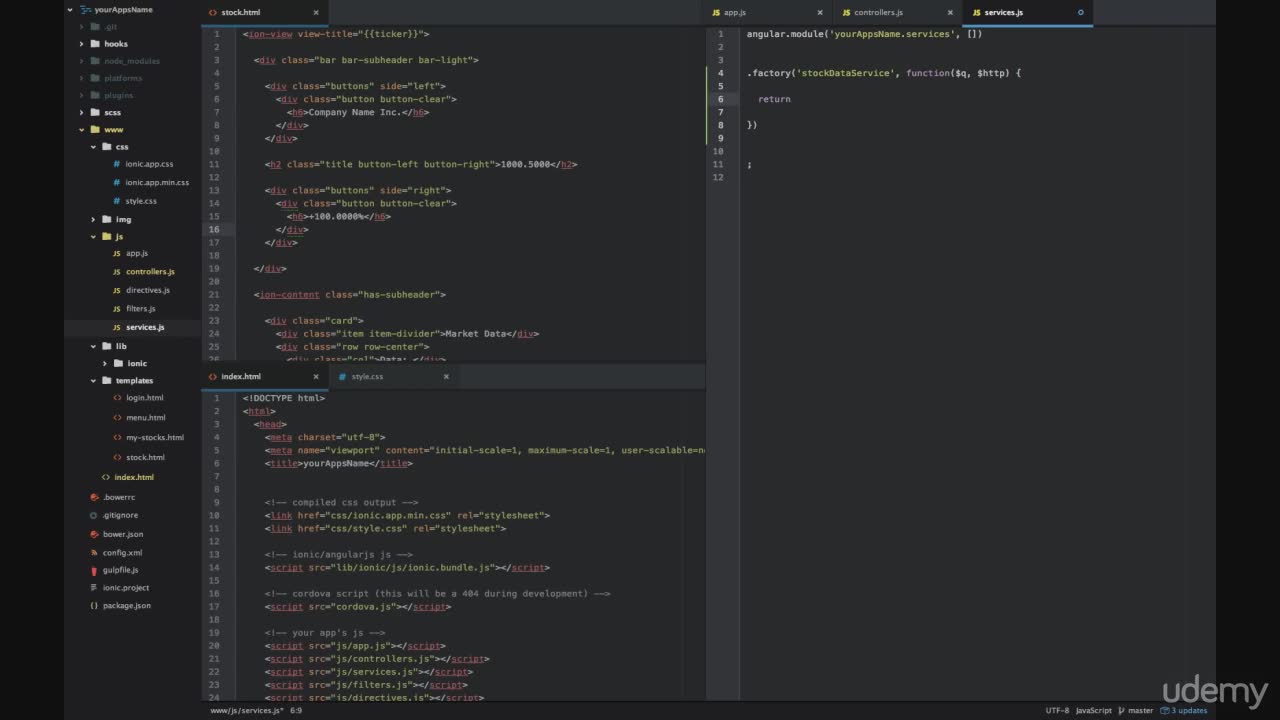Click the hooks folder icon

pos(95,44)
